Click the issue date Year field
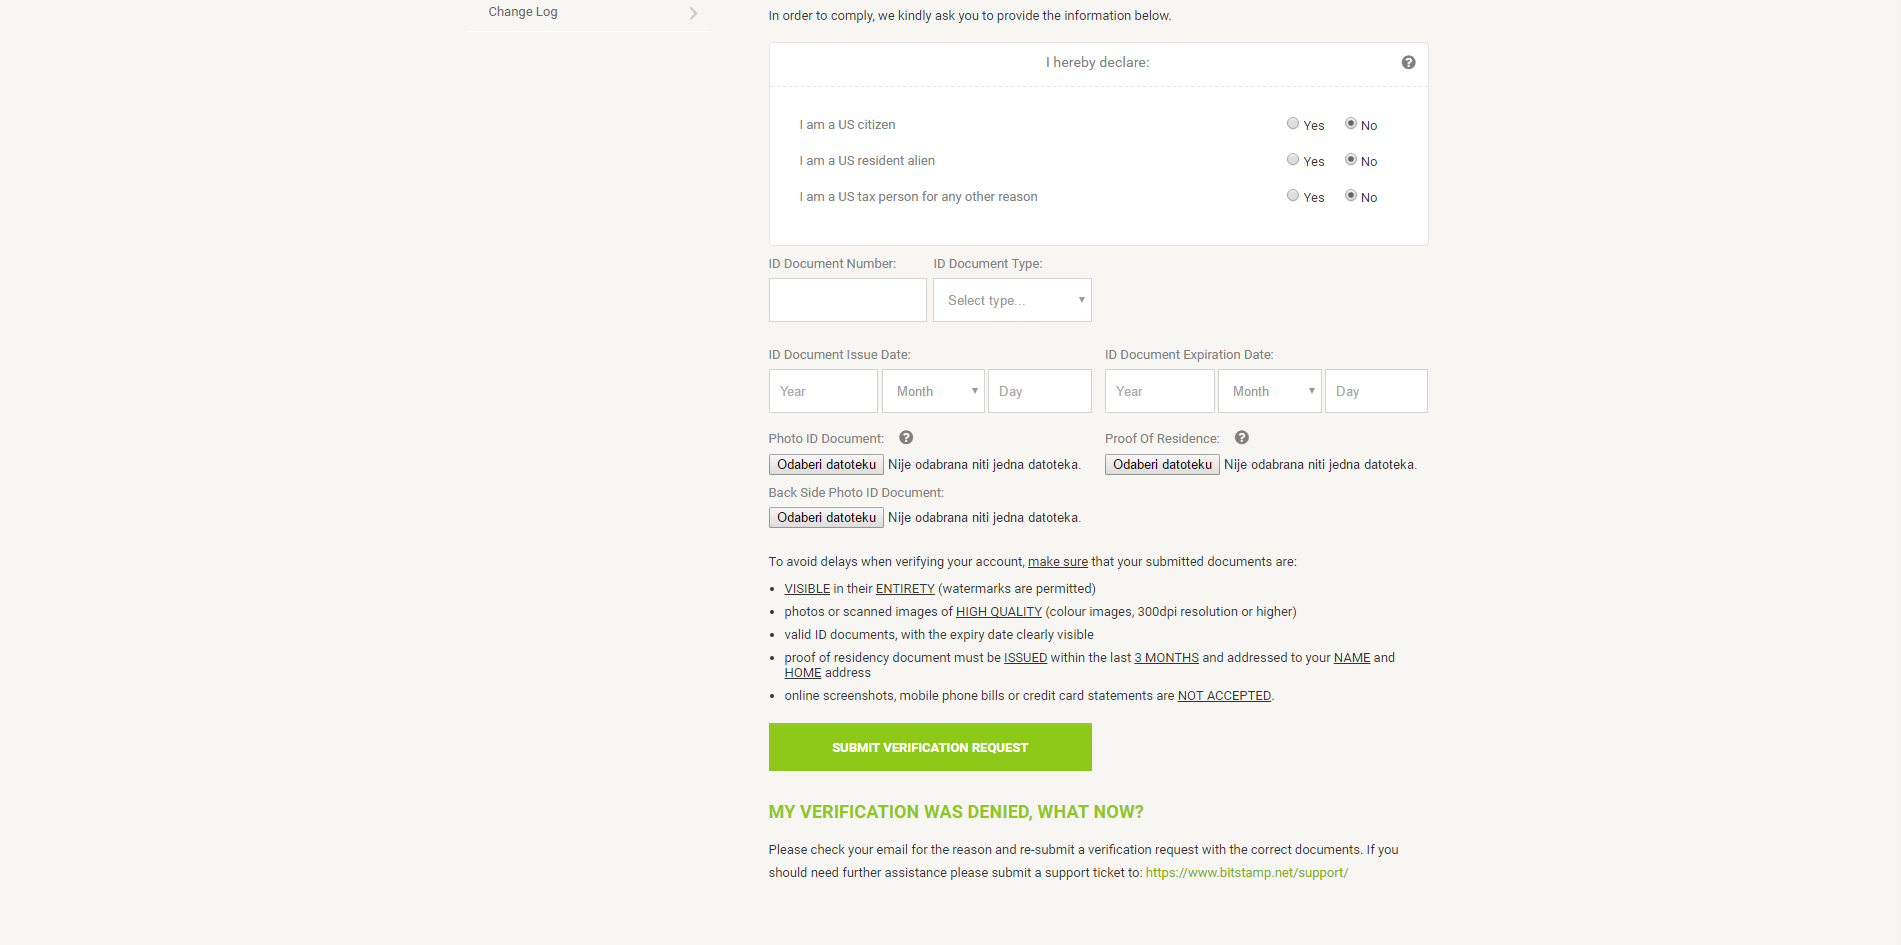1901x945 pixels. (x=823, y=391)
